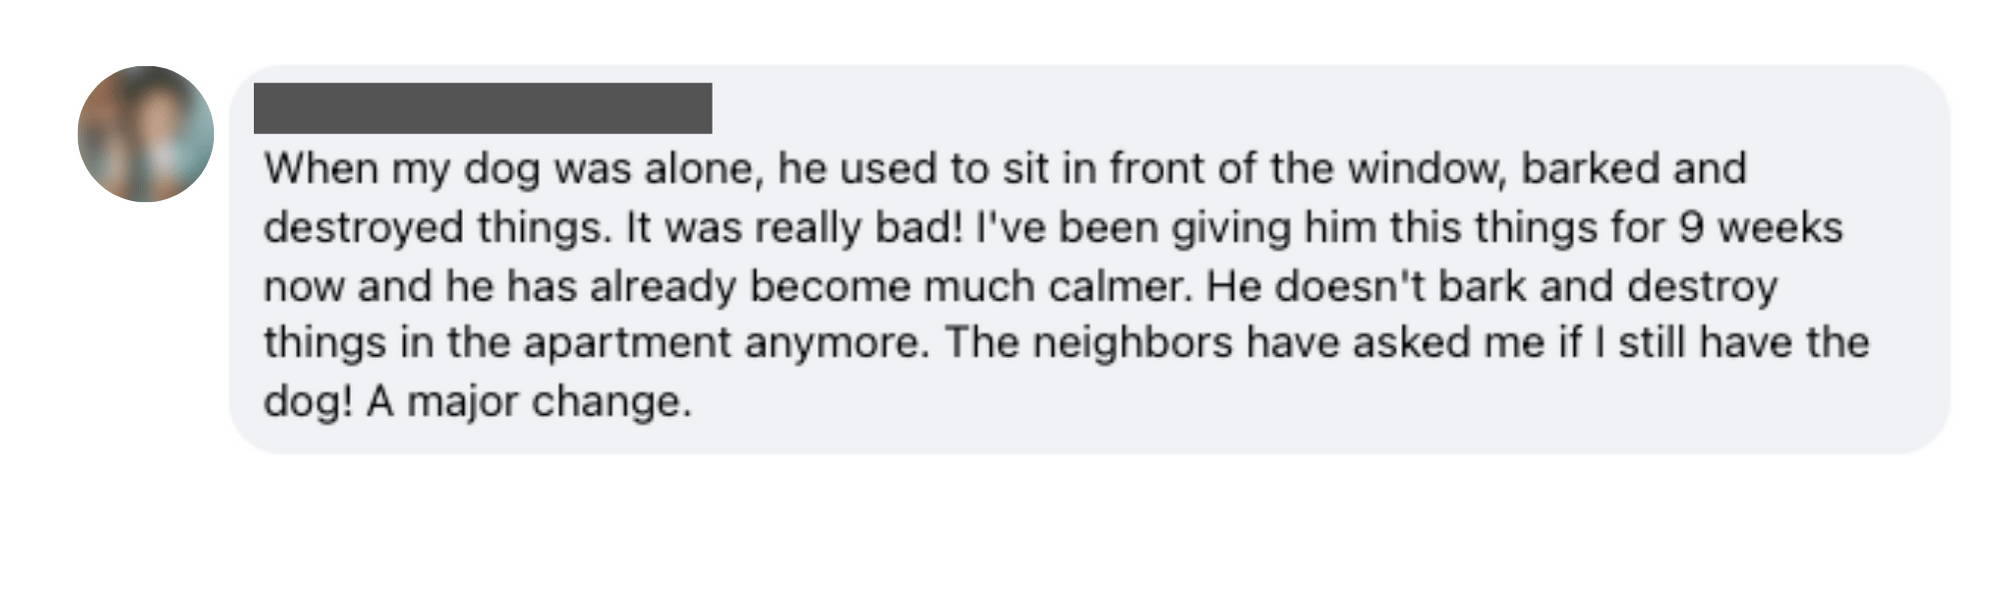This screenshot has height=591, width=2000.
Task: Click the text "9 weeks" in comment
Action: [x=1760, y=227]
